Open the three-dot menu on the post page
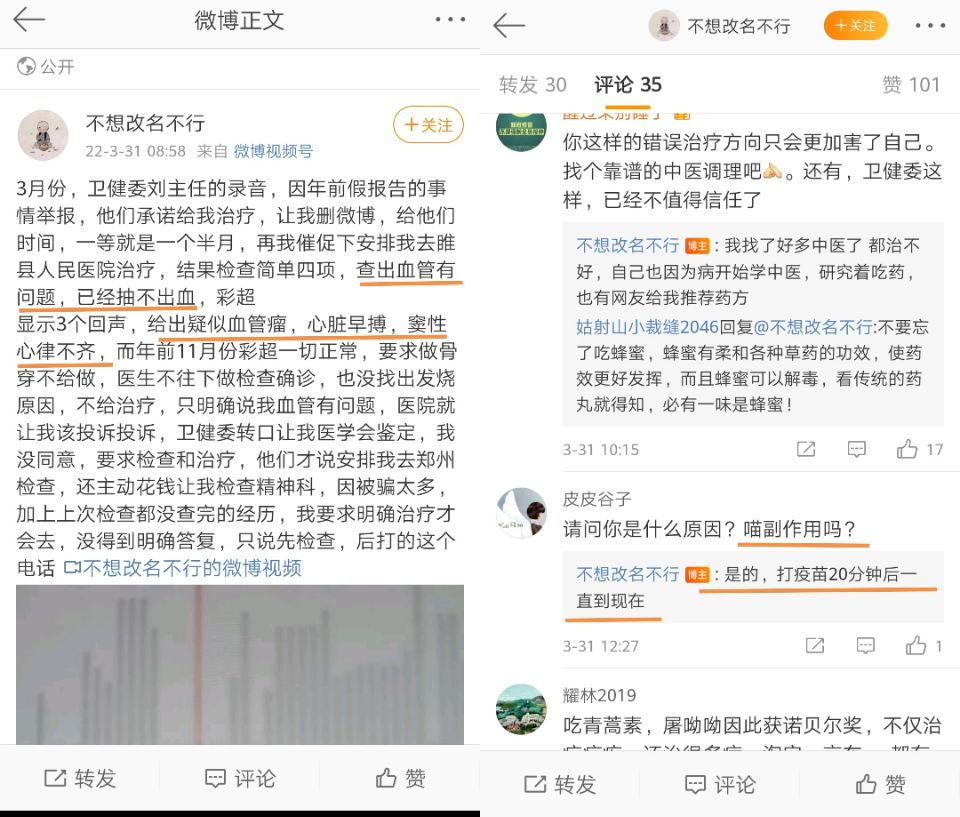Image resolution: width=960 pixels, height=817 pixels. coord(450,20)
